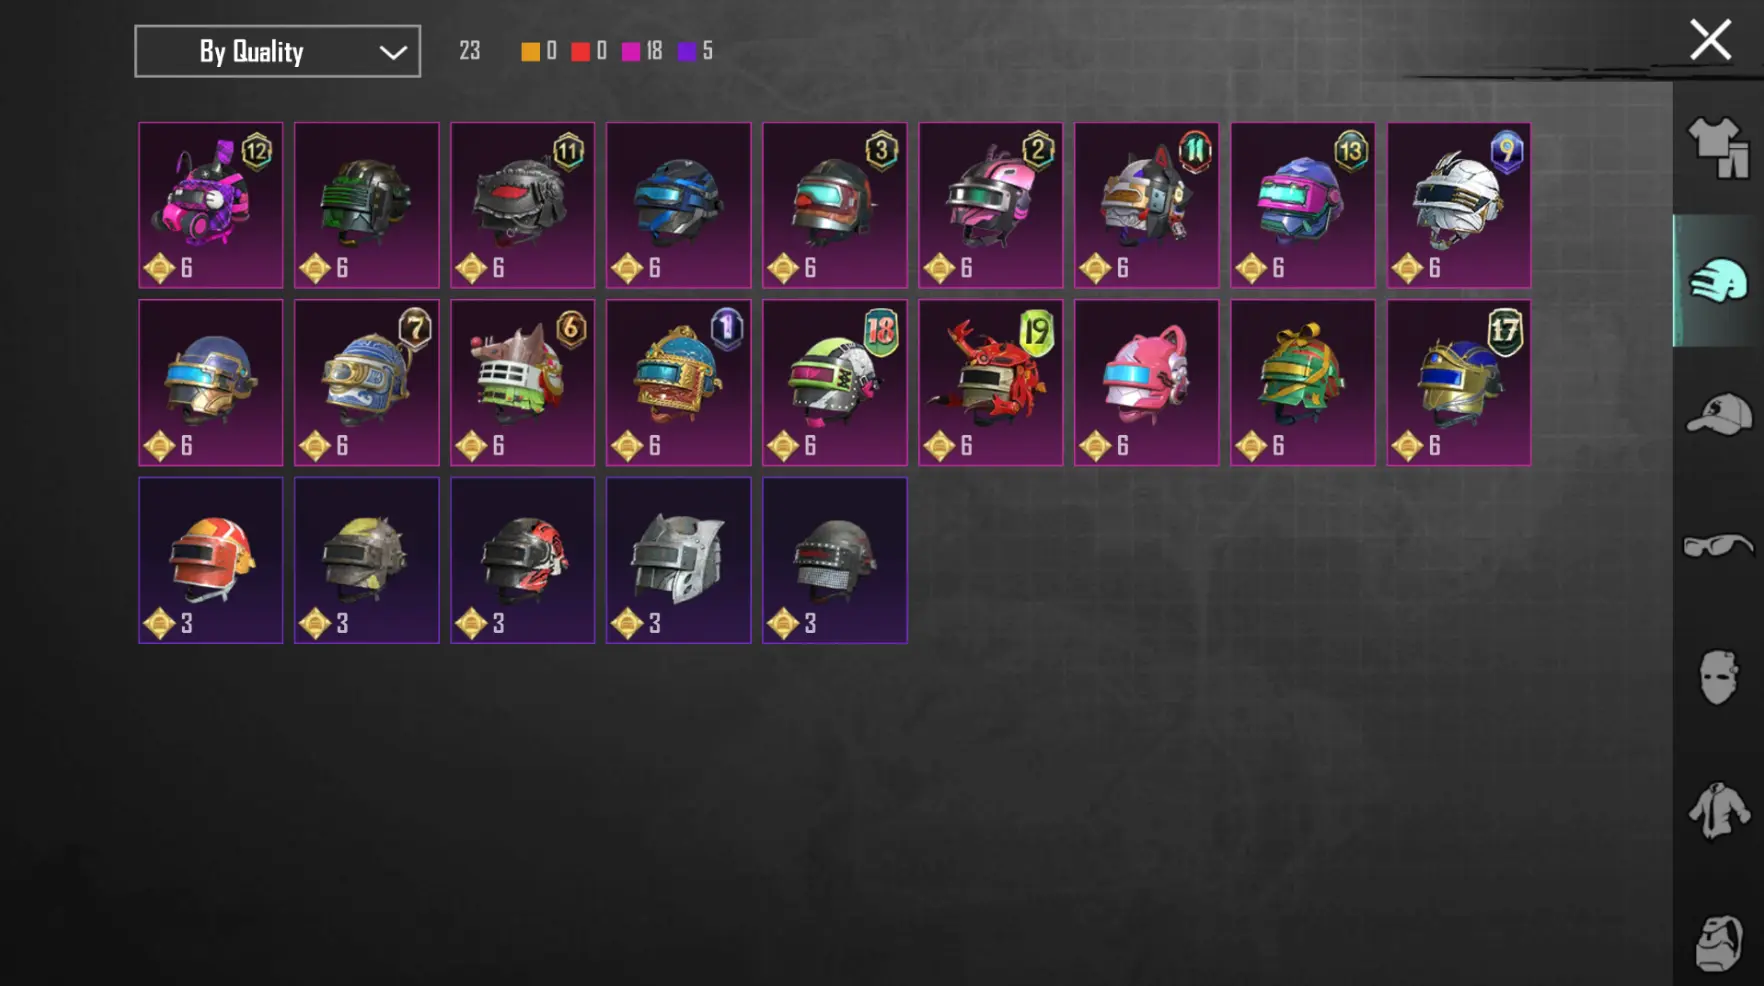
Task: Select the red crab helmet numbered 19
Action: pyautogui.click(x=990, y=382)
